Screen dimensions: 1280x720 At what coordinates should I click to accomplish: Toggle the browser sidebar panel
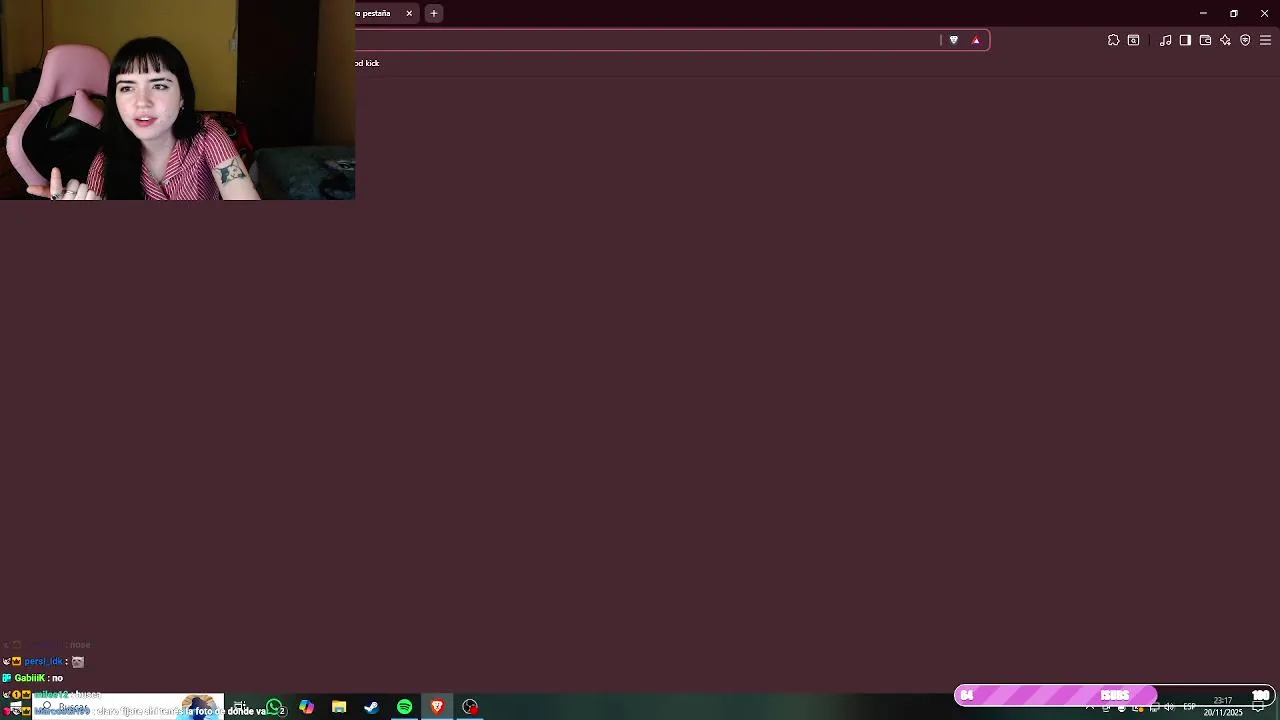1185,40
